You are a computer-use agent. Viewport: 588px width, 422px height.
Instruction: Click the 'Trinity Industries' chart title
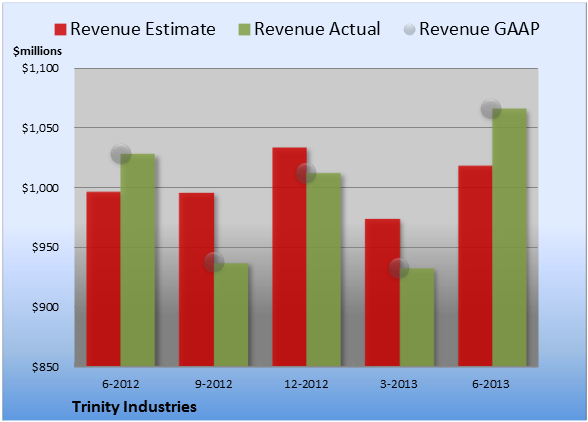point(134,407)
